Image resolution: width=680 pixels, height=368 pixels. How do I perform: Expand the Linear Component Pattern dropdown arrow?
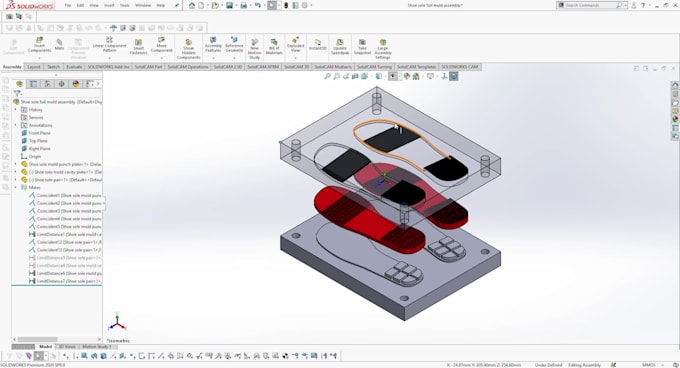coord(109,58)
